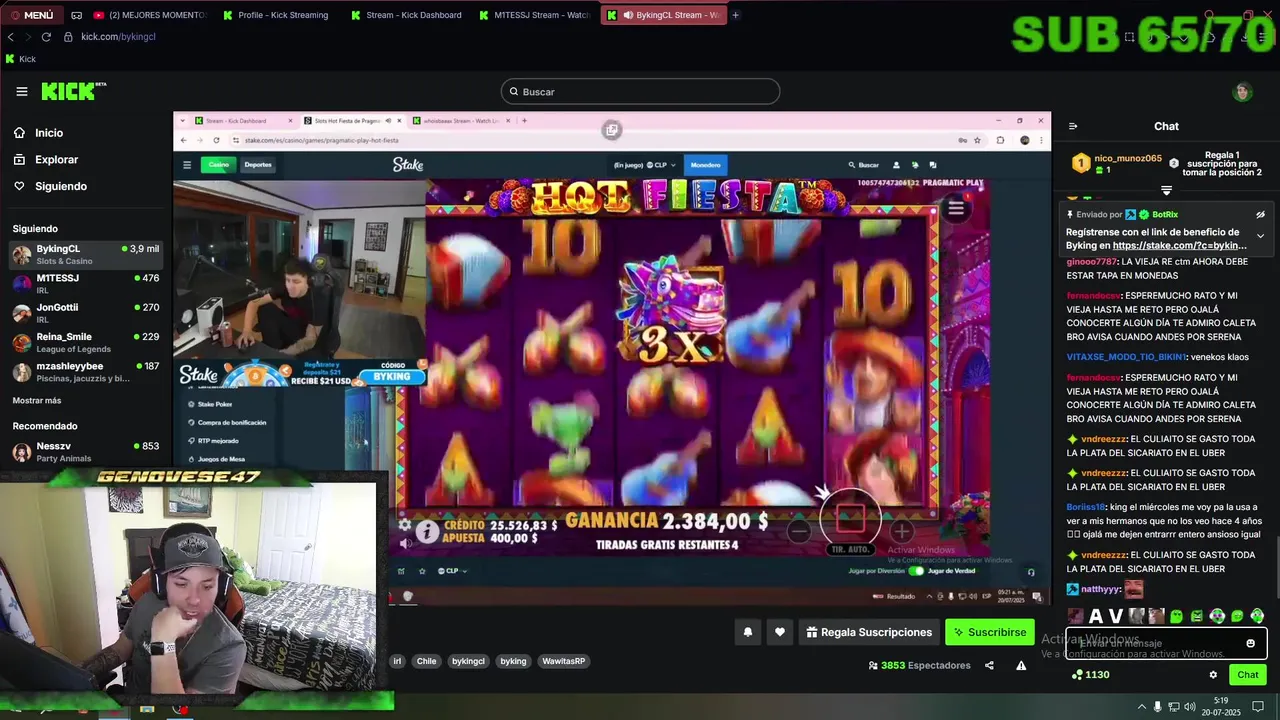Image resolution: width=1280 pixels, height=720 pixels.
Task: Go back to previous page
Action: (11, 37)
